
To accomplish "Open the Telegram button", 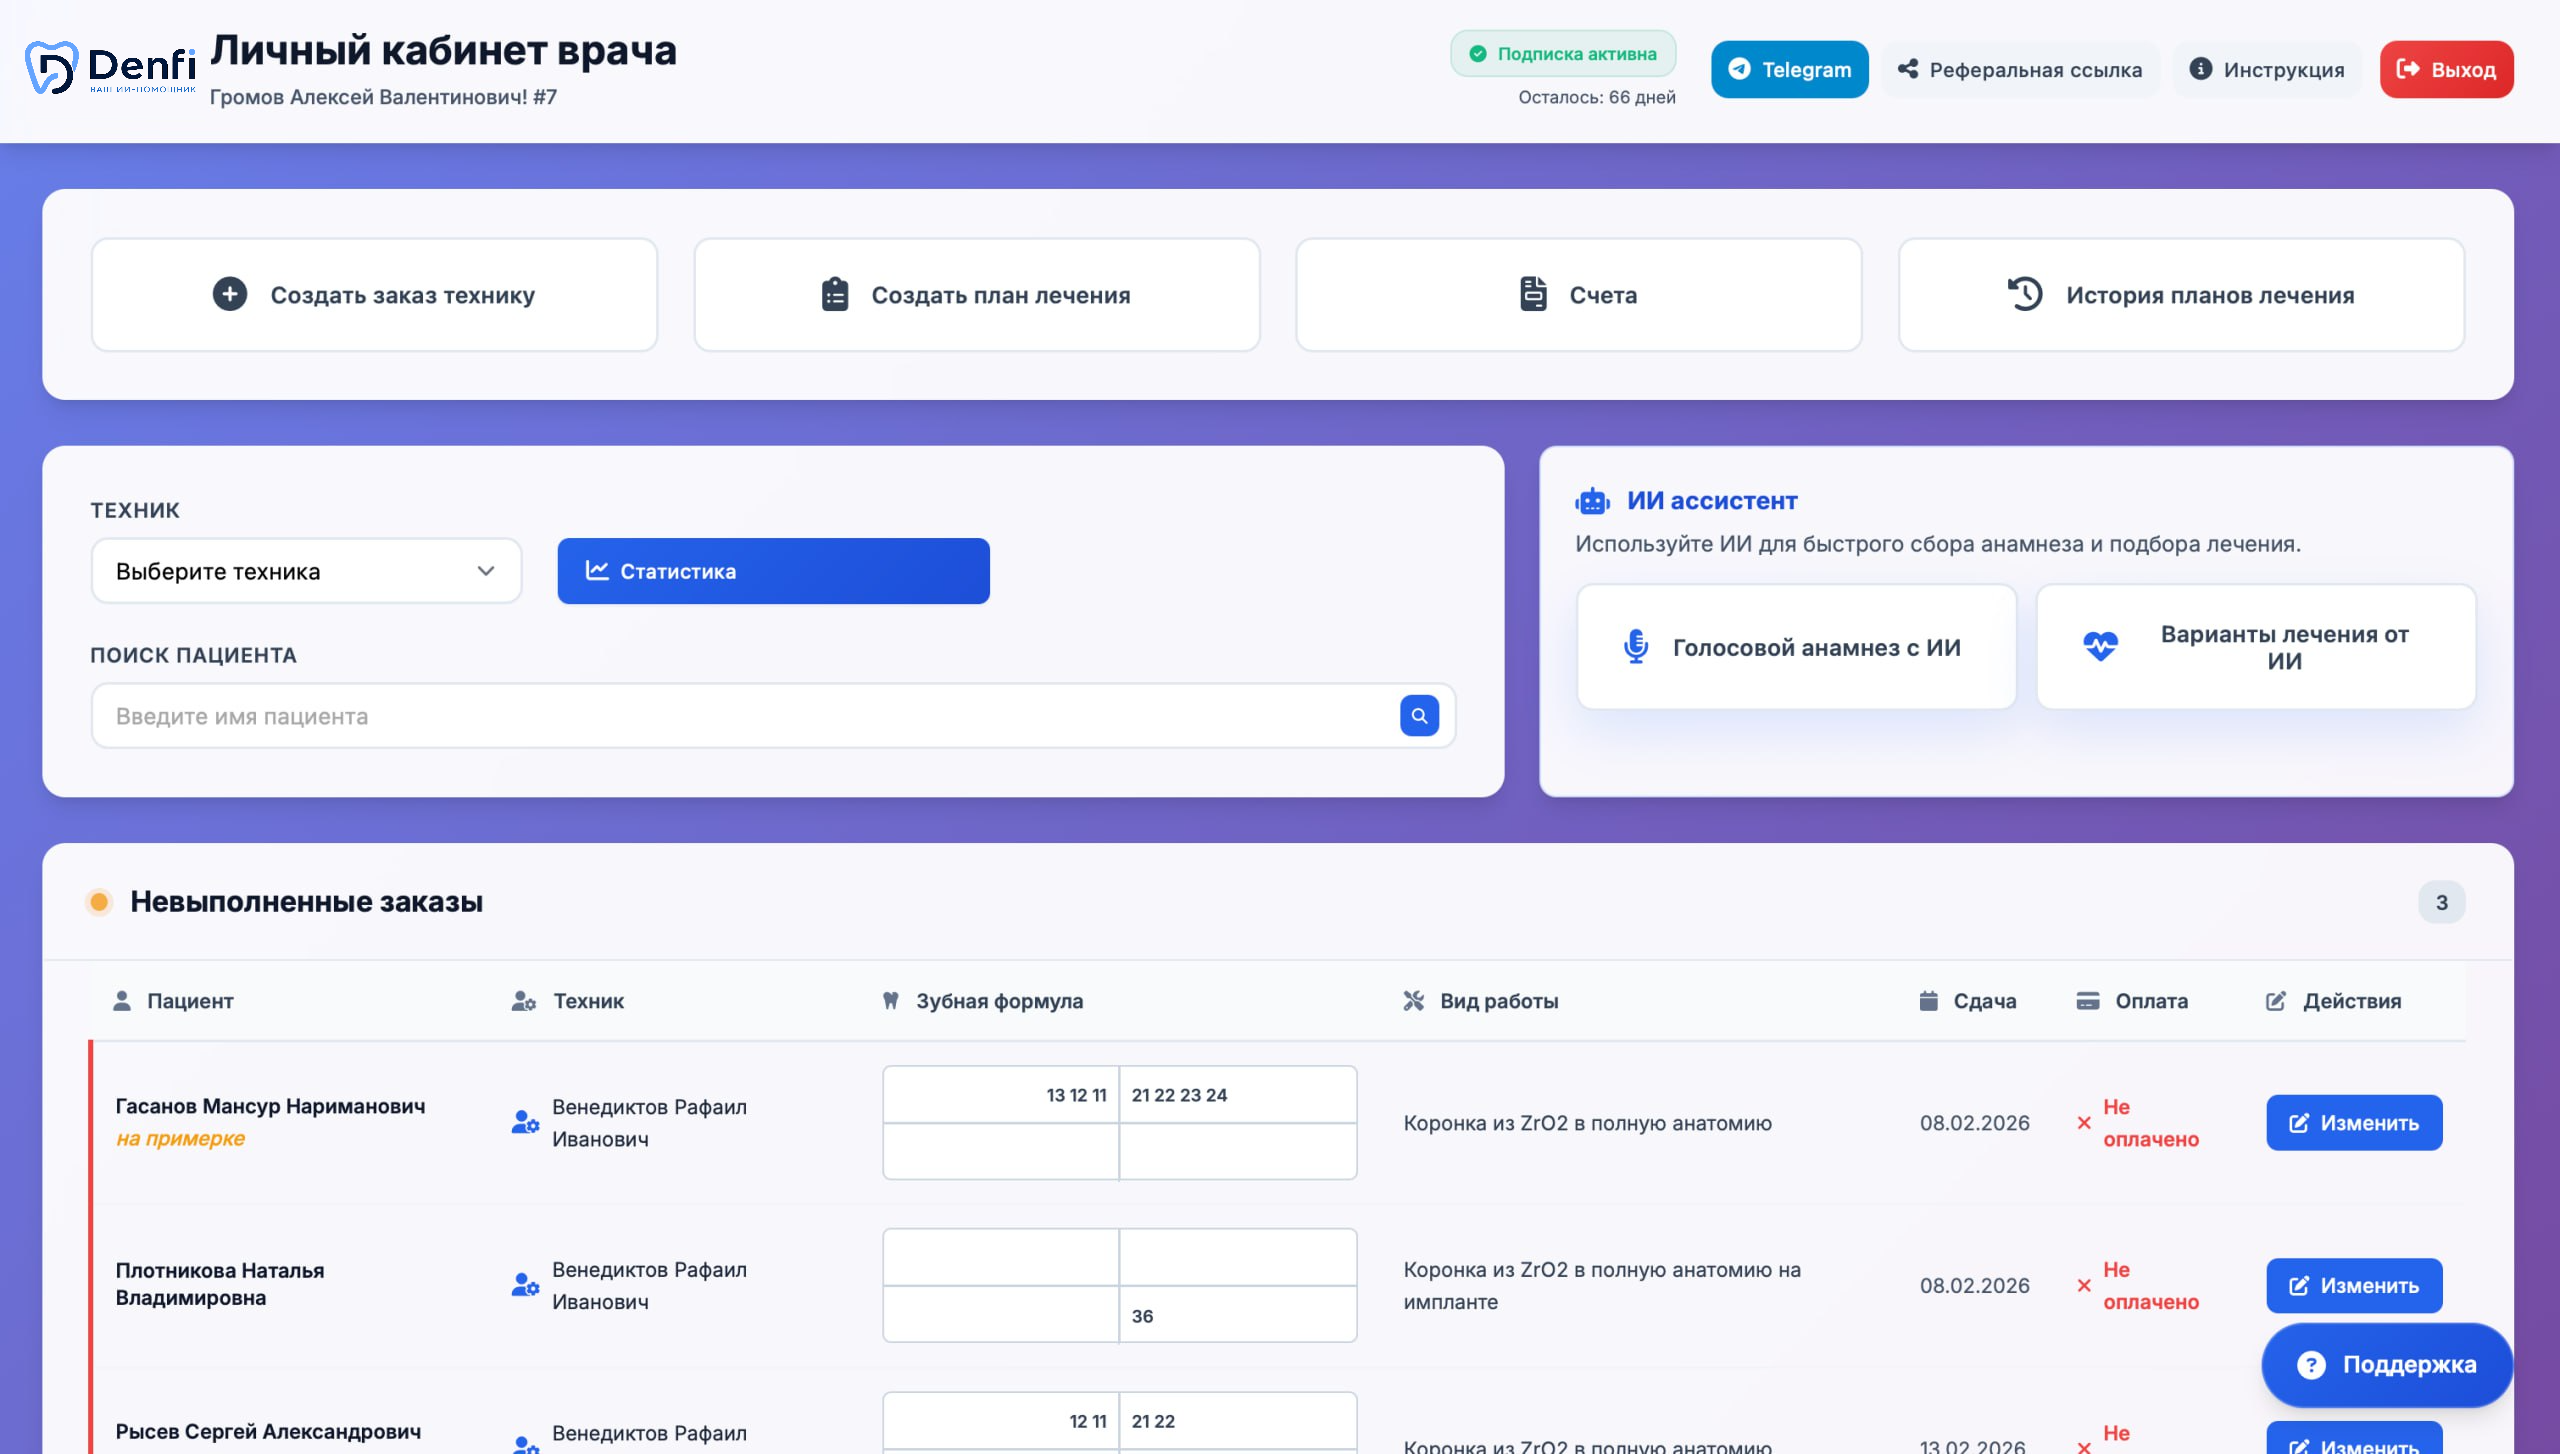I will coord(1789,69).
